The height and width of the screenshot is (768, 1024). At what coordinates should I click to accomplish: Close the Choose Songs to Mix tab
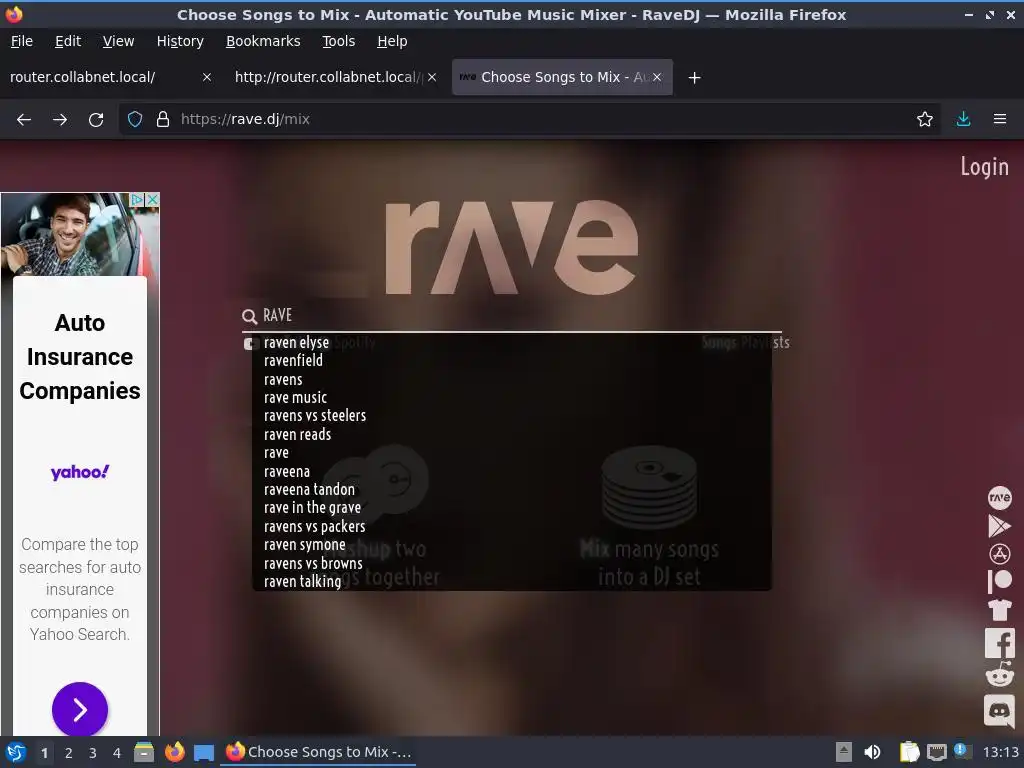[x=657, y=77]
